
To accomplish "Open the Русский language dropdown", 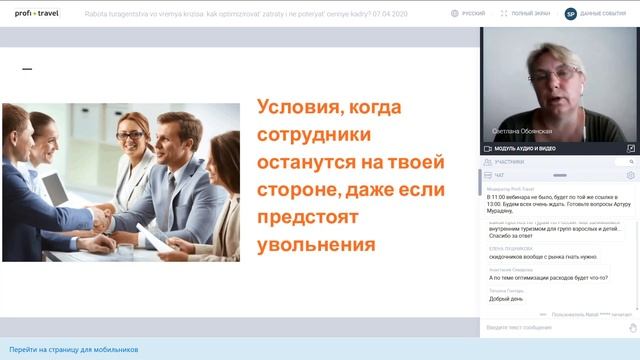I will 473,13.
